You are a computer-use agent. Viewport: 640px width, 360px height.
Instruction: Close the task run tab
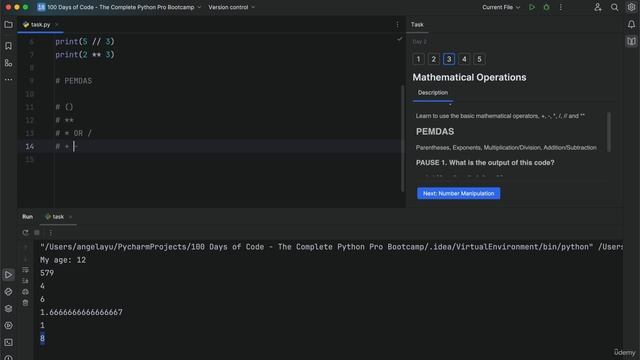point(70,217)
